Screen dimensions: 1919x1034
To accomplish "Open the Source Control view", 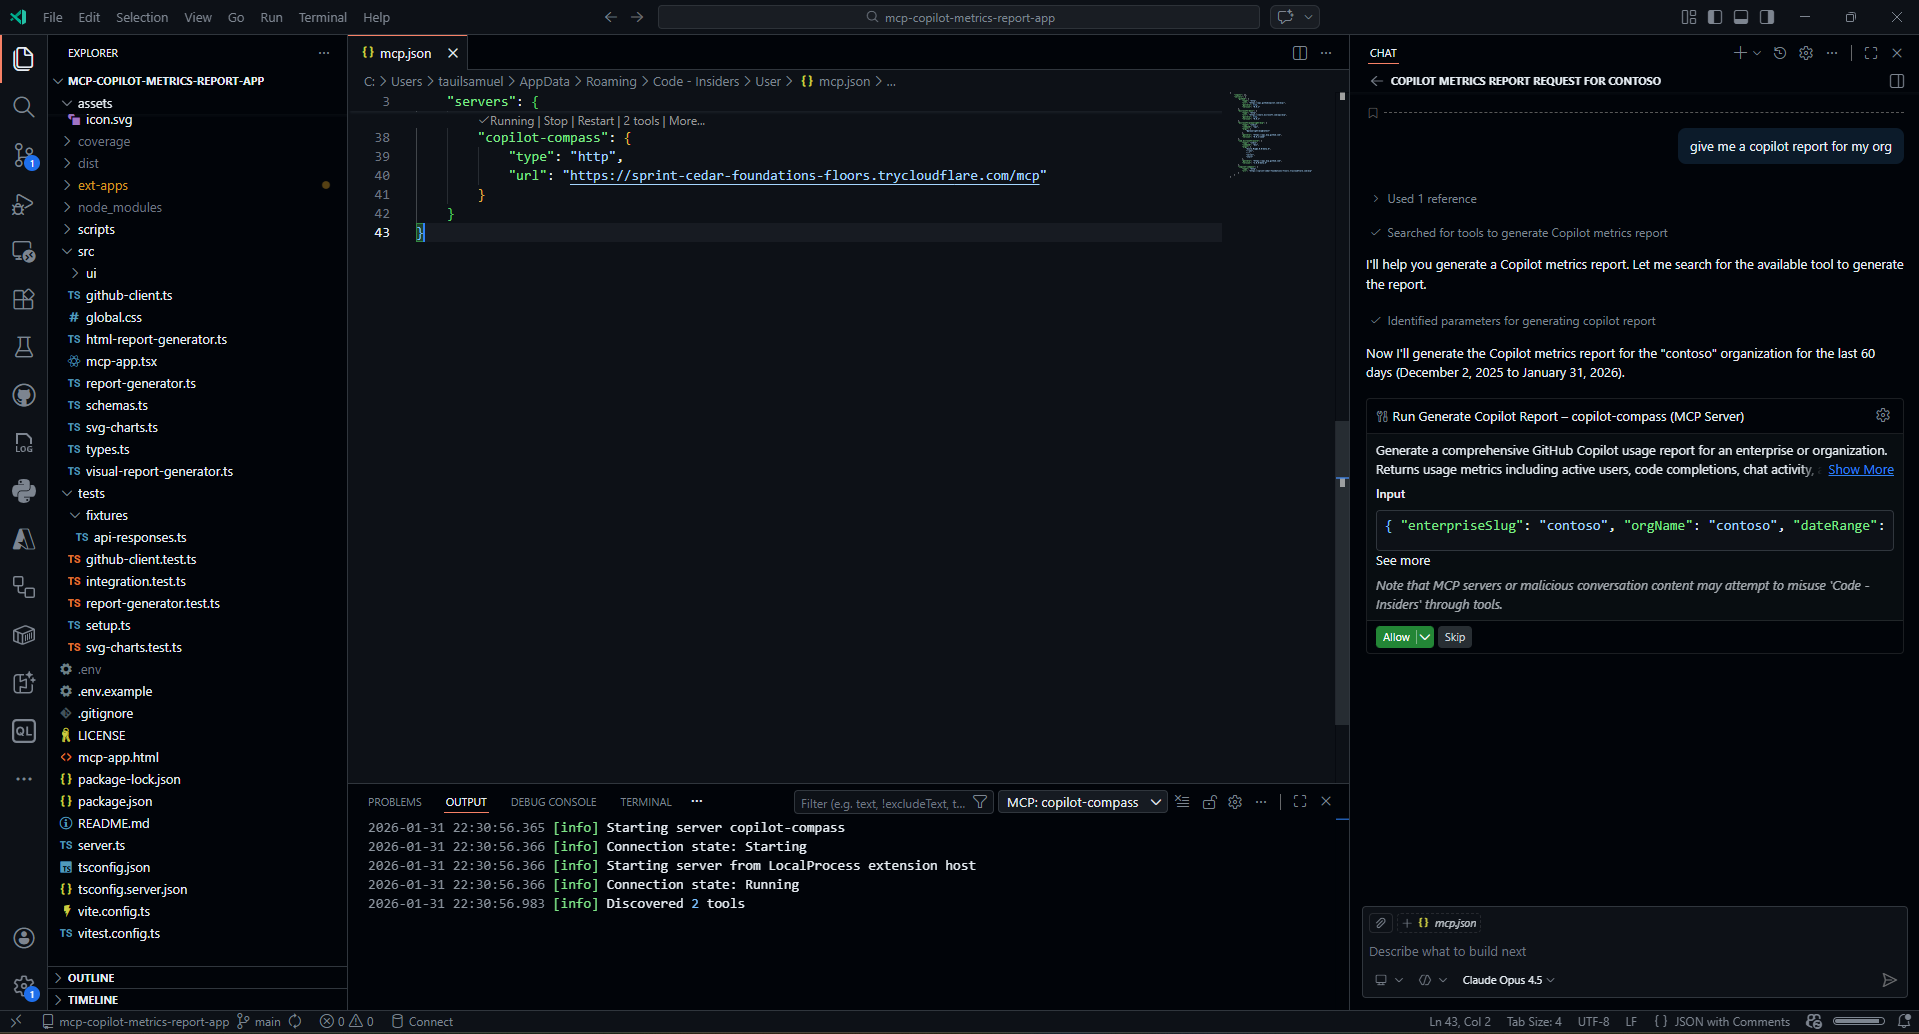I will [x=24, y=155].
